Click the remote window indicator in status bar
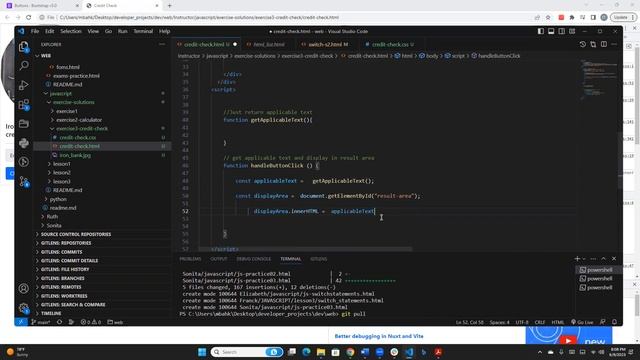 21,322
